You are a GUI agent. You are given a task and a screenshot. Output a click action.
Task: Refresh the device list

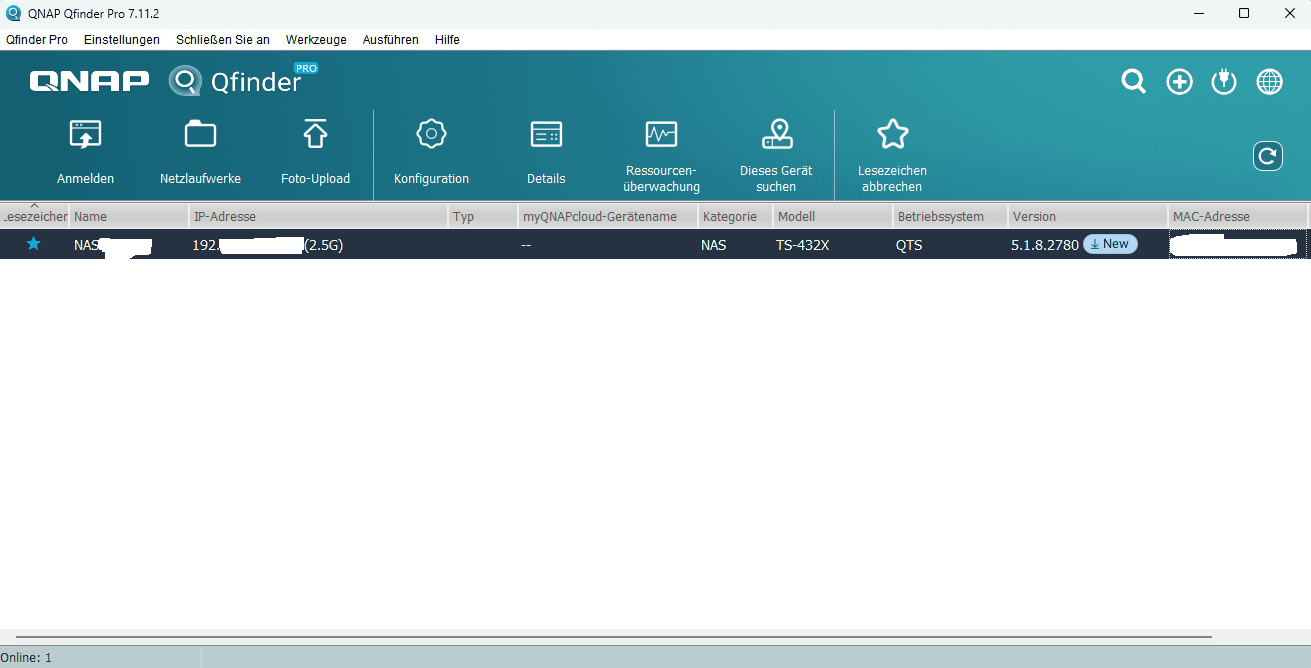pyautogui.click(x=1268, y=156)
